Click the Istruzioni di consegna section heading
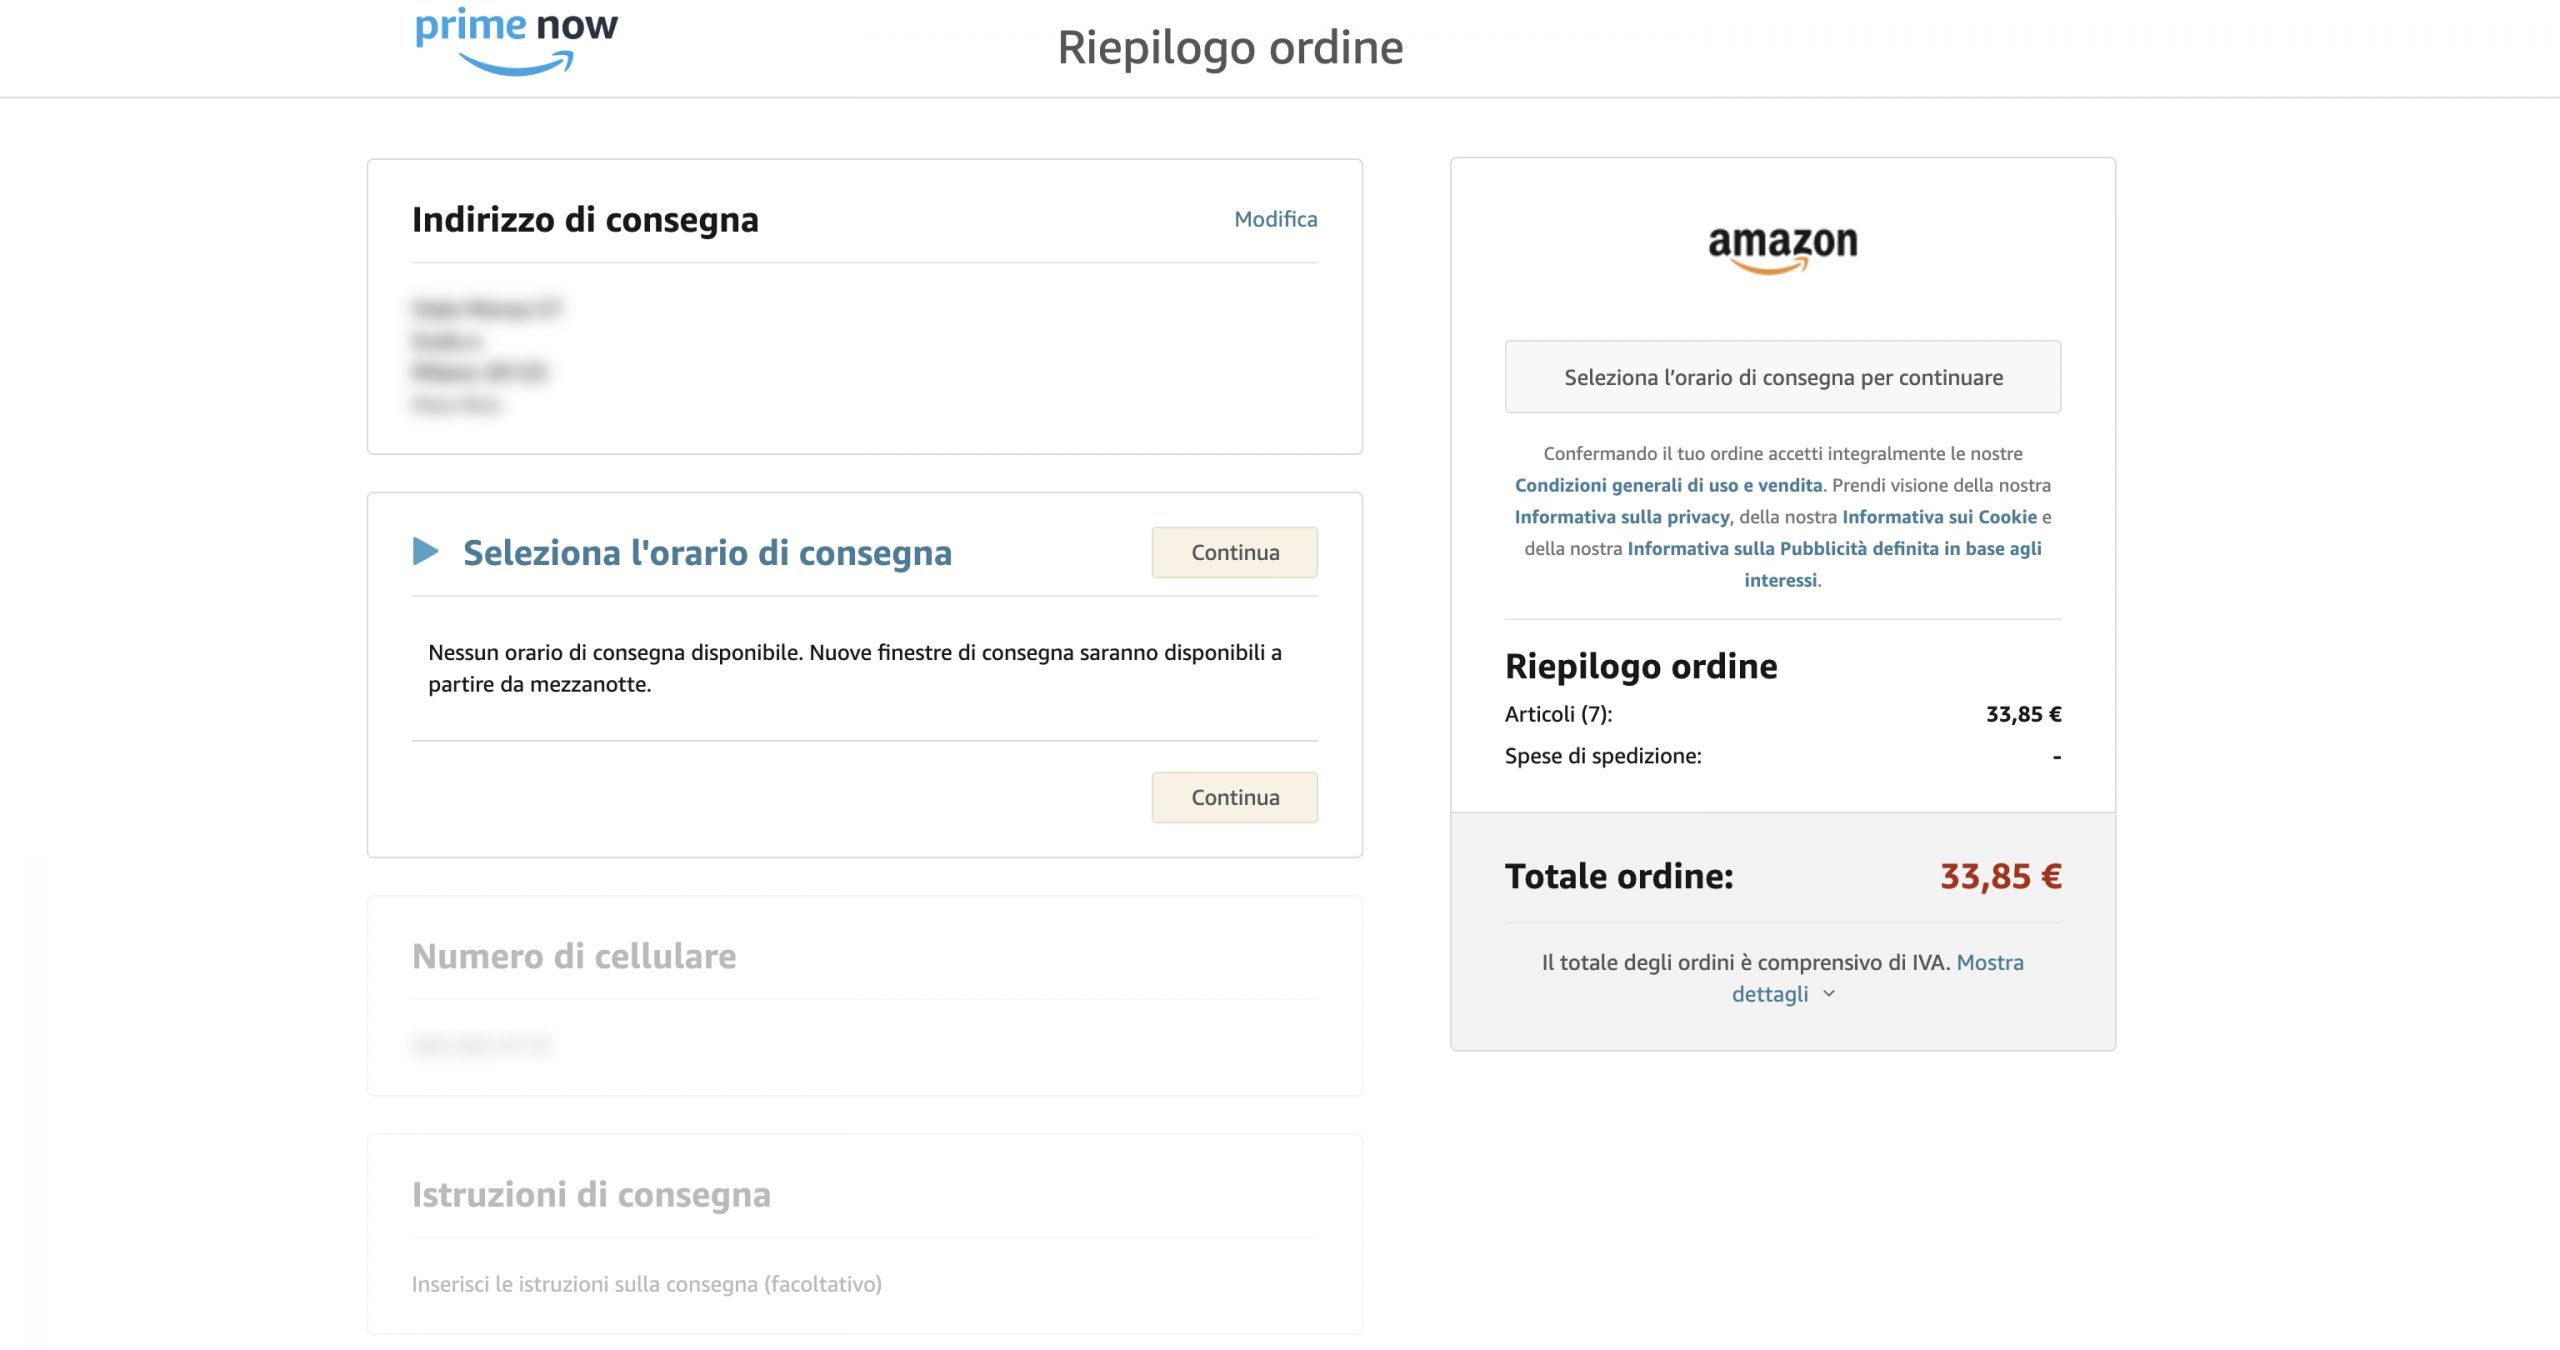Image resolution: width=2560 pixels, height=1350 pixels. coord(591,1194)
